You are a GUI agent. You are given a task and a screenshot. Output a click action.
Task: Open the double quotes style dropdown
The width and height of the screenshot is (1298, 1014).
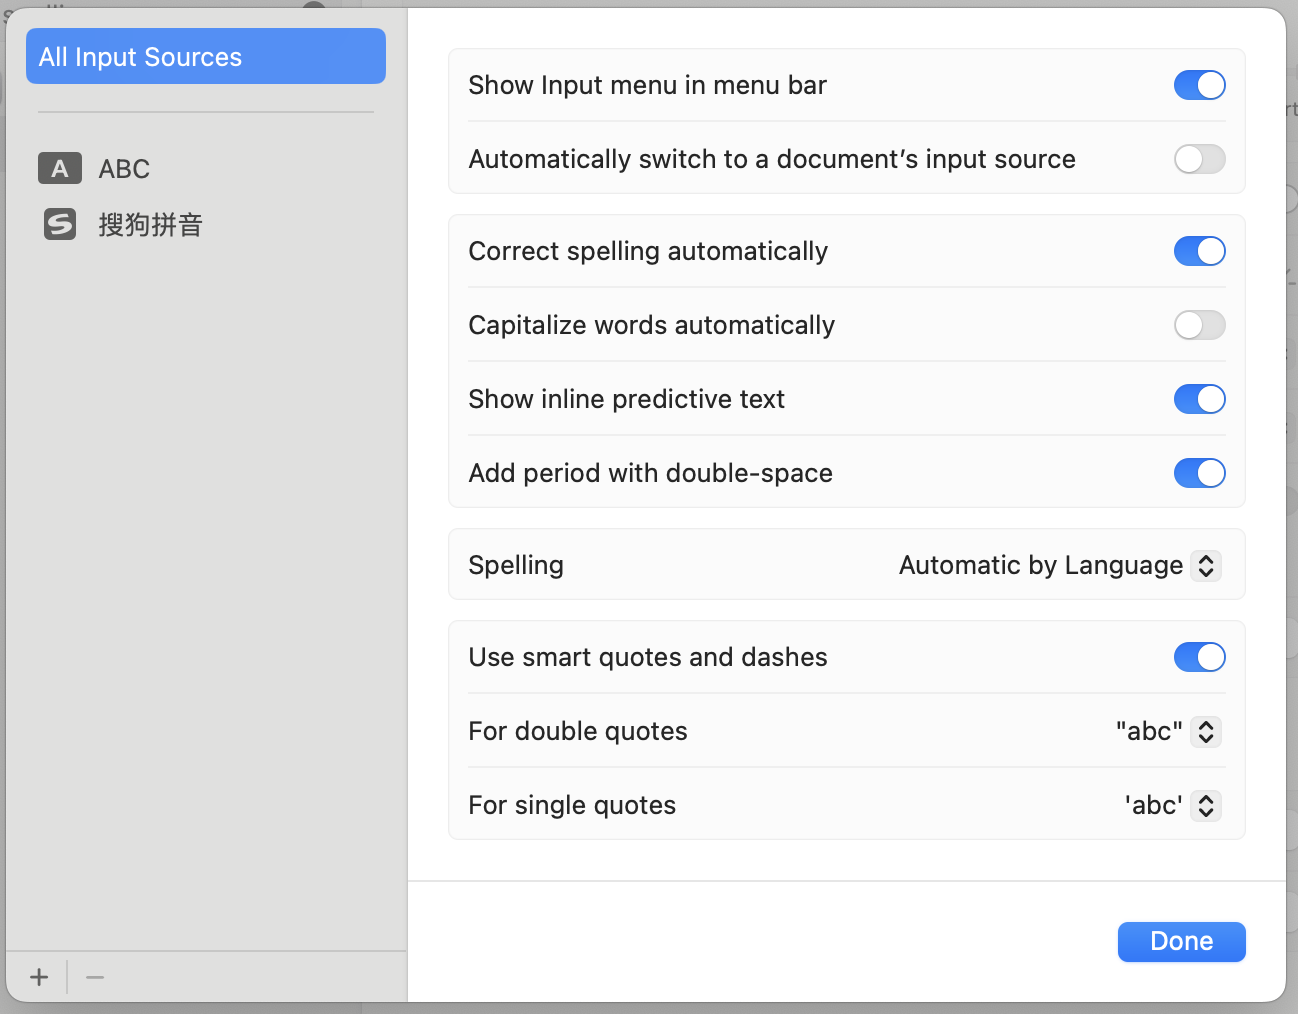click(1206, 732)
